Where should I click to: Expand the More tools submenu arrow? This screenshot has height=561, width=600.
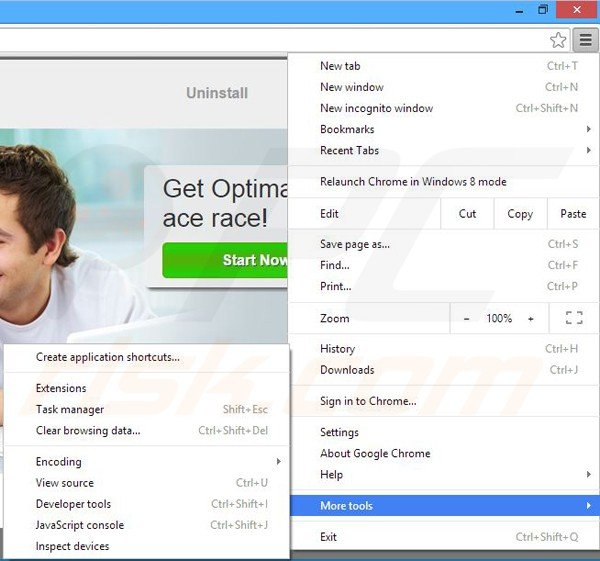589,506
